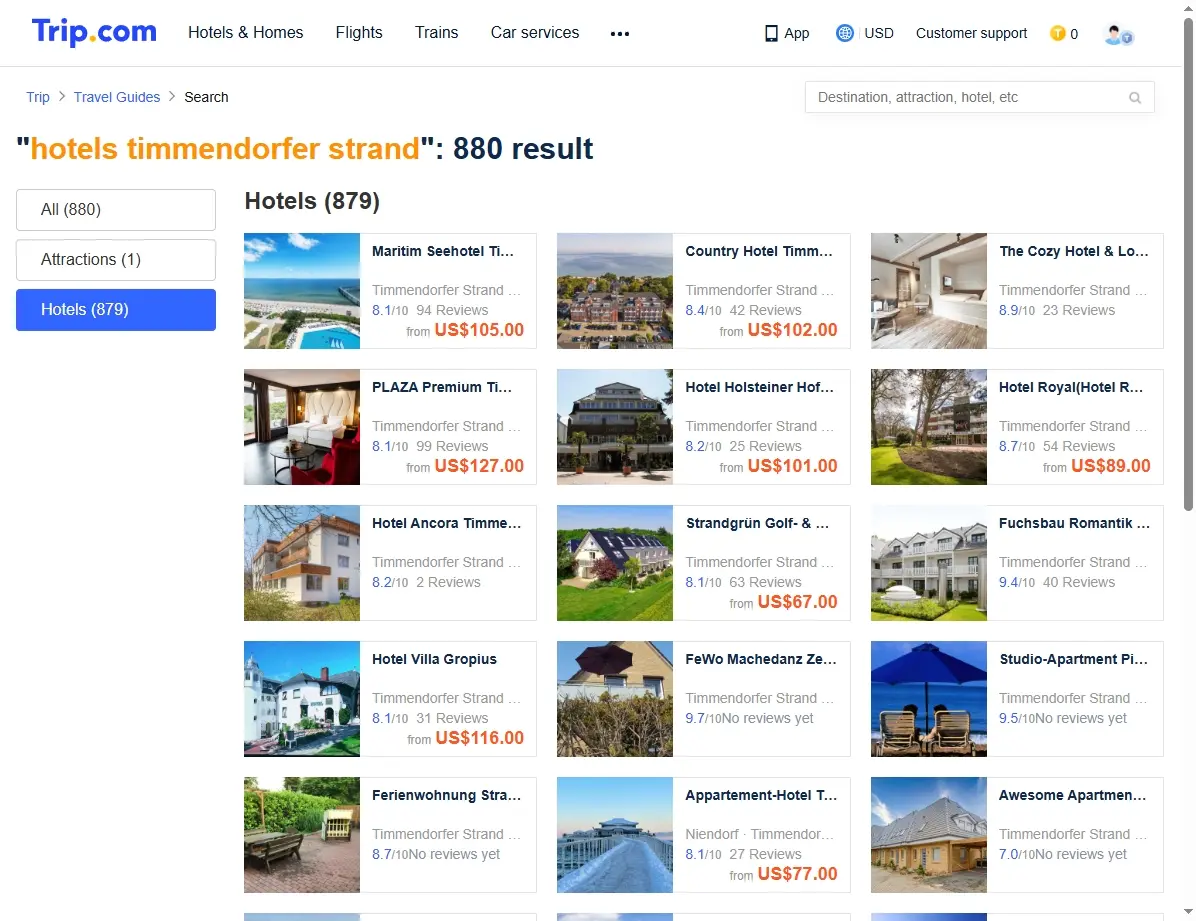Open PLAZA Premium Ti... listing title
This screenshot has height=921, width=1196.
pyautogui.click(x=442, y=387)
